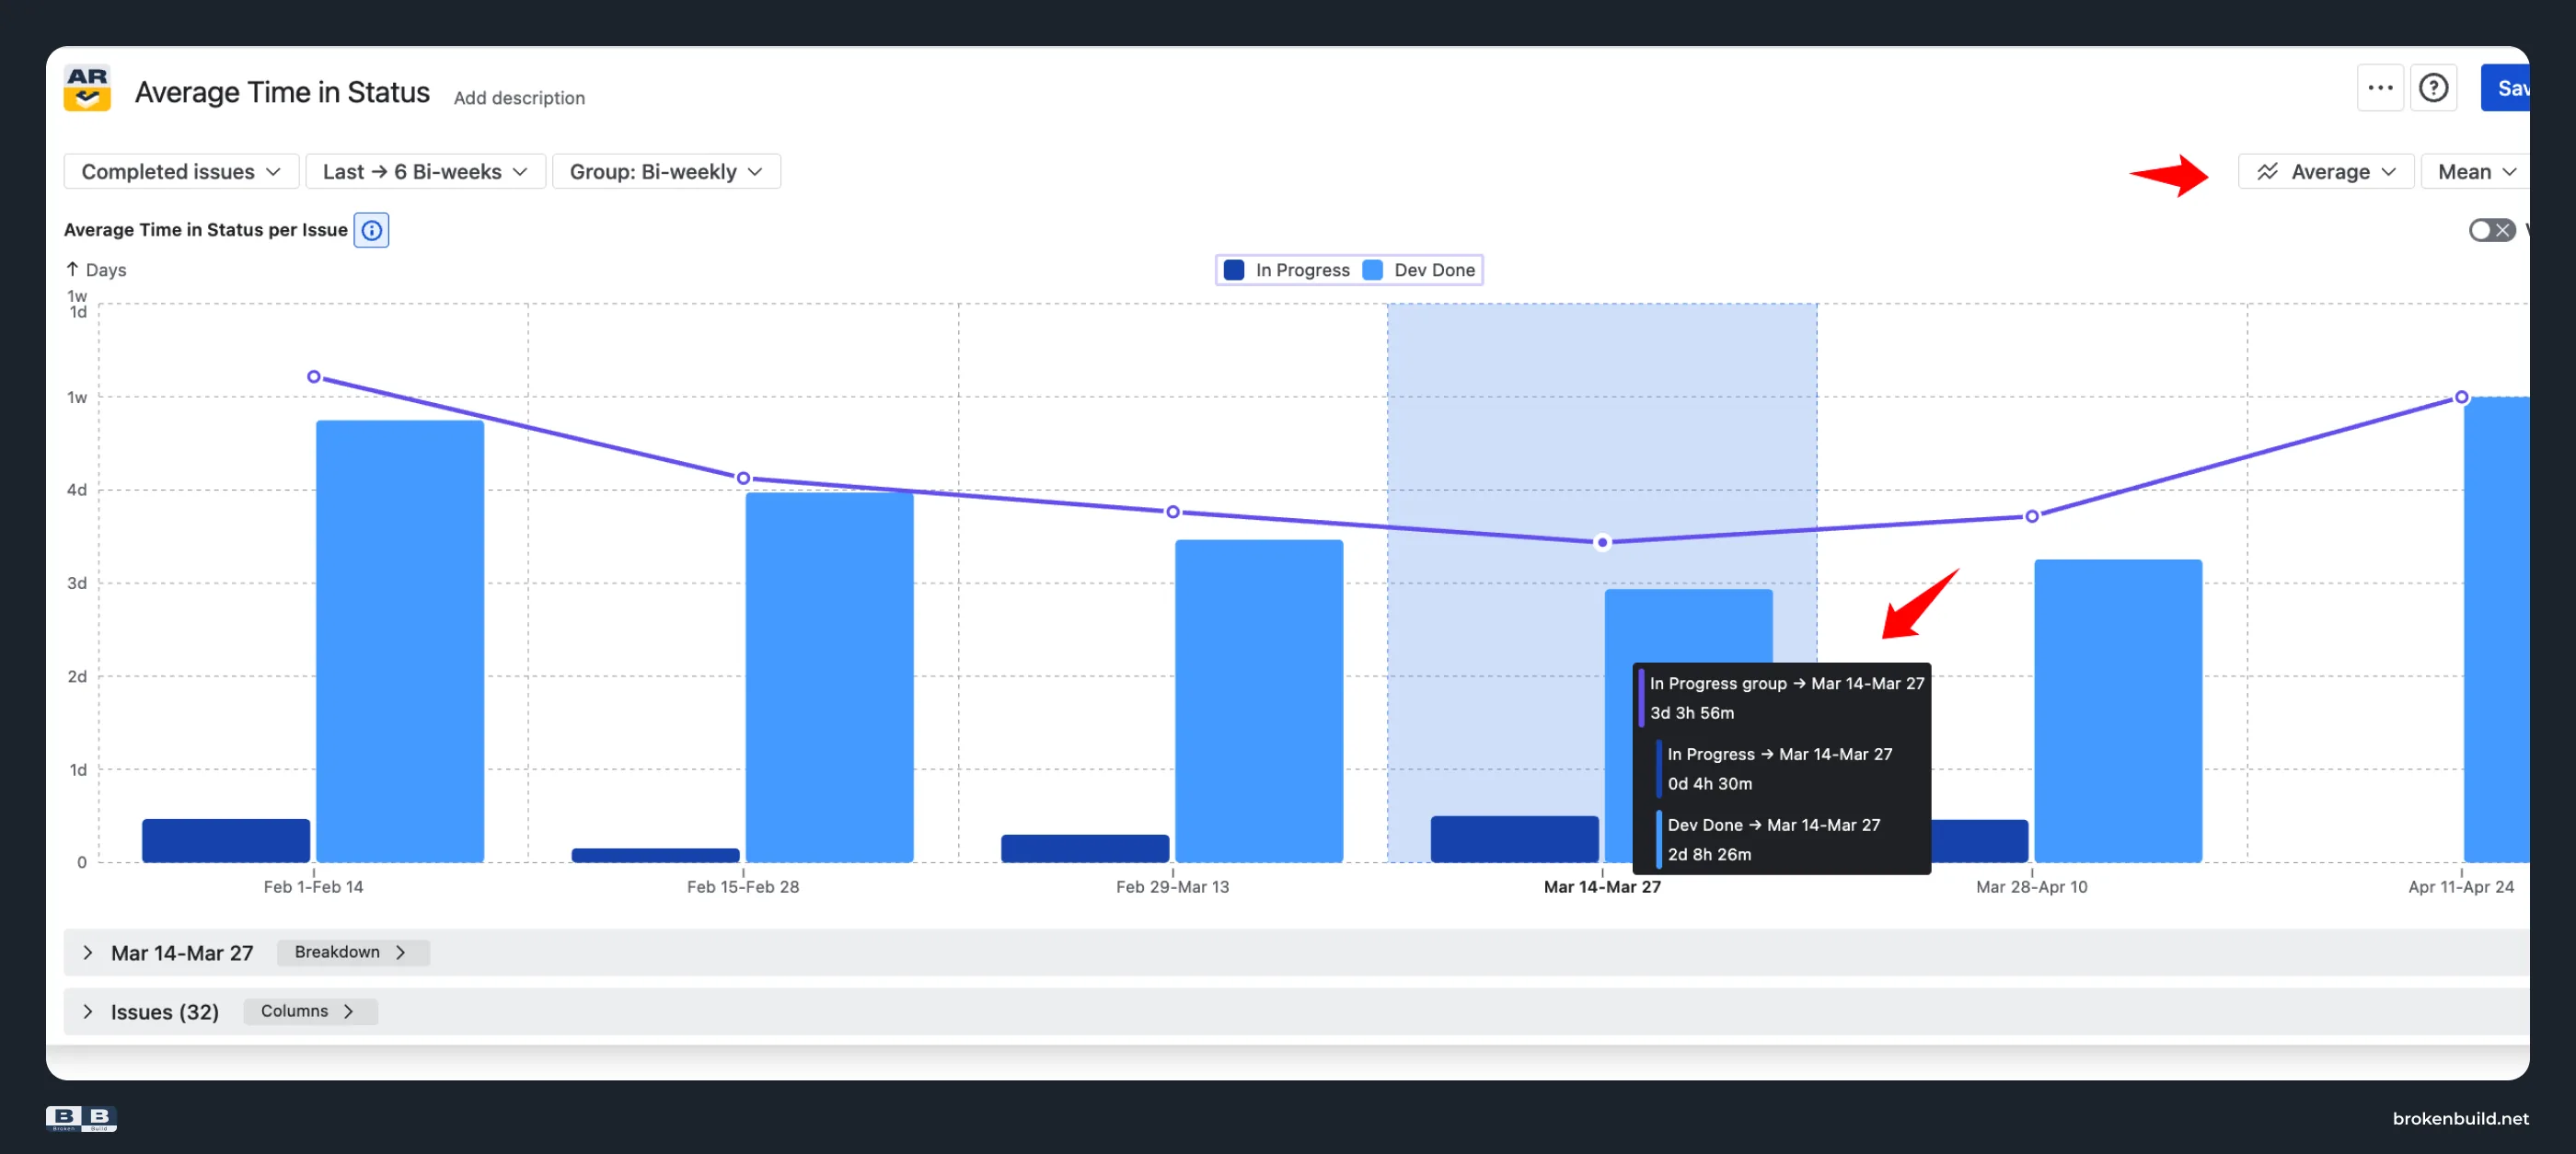Click trend line point for Feb 1-Feb 14
Screen dimensions: 2576x1154
point(314,377)
